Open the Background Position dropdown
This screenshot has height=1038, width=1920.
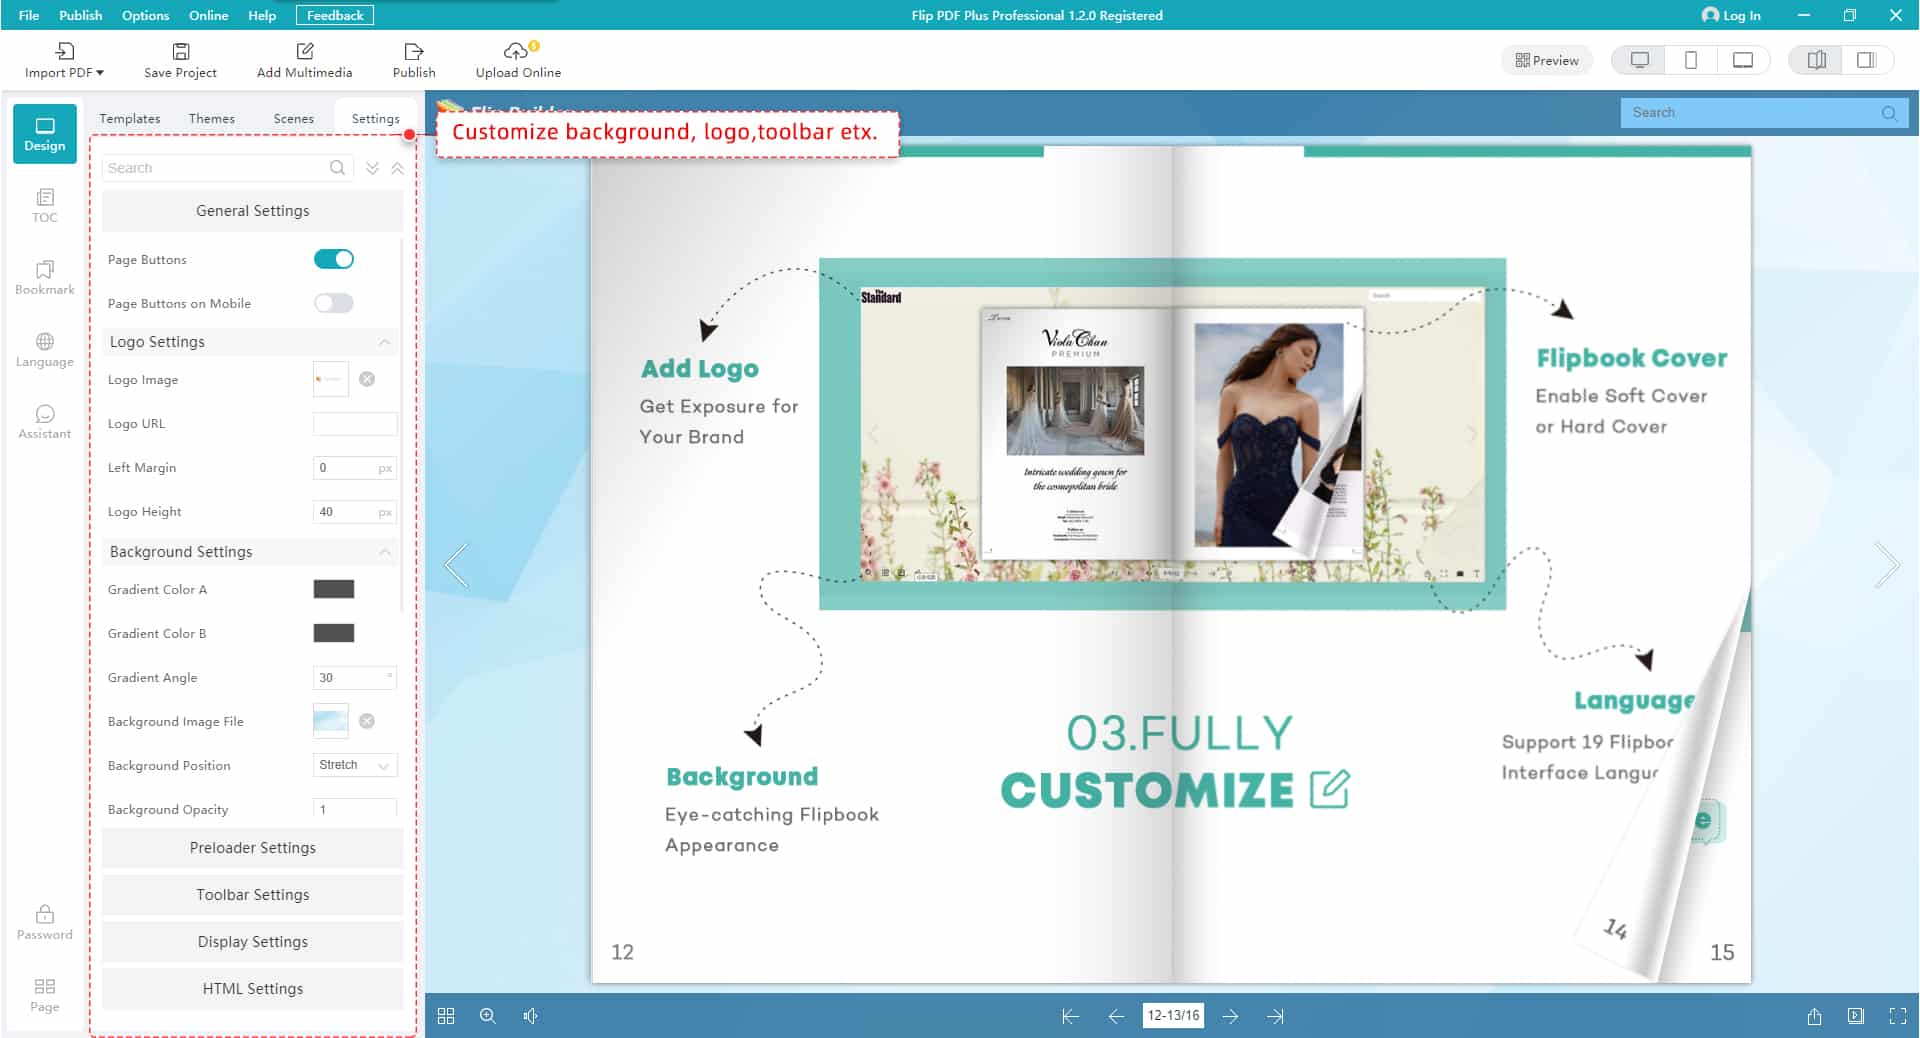pos(354,765)
